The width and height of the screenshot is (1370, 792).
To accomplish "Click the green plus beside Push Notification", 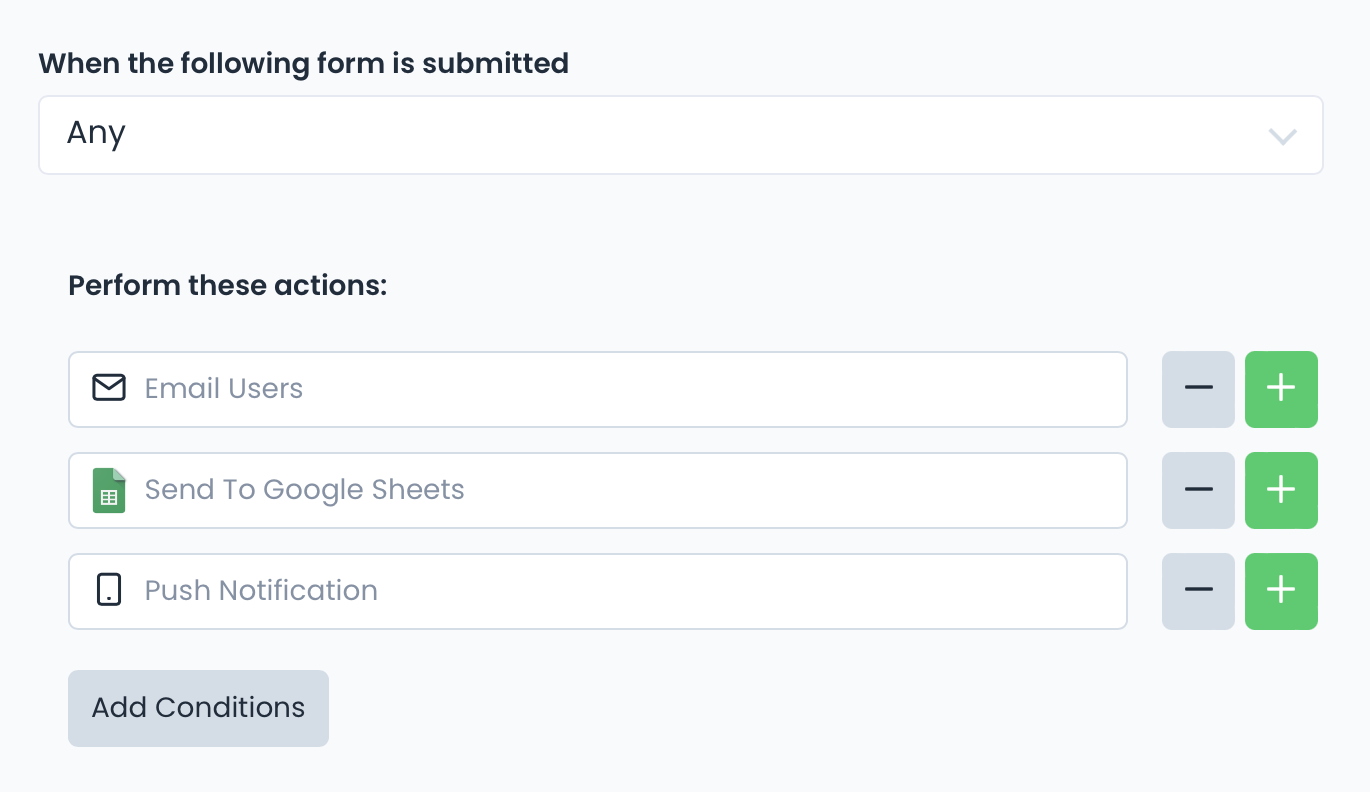I will pyautogui.click(x=1281, y=591).
